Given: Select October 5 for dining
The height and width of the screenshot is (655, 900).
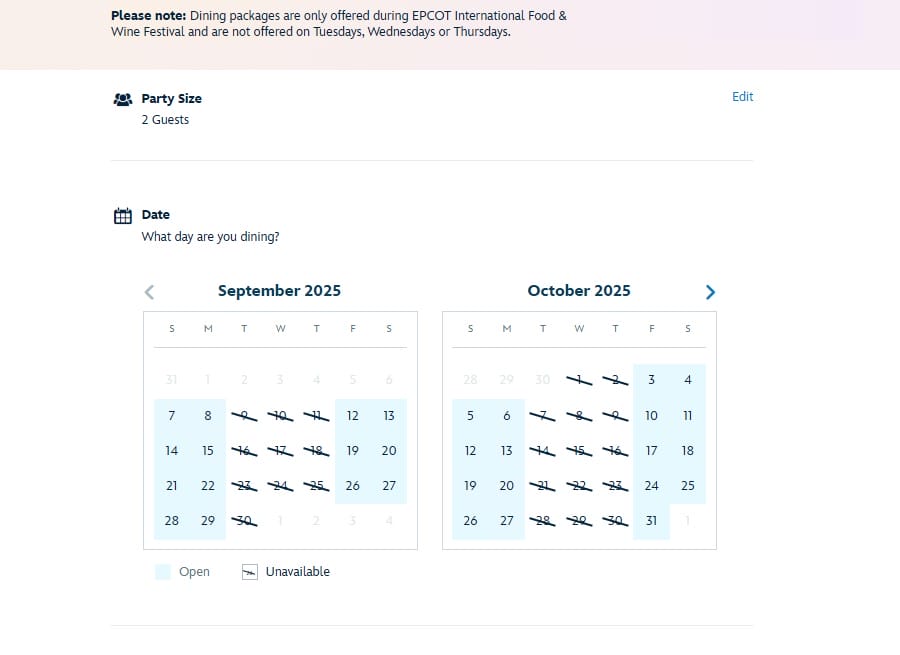Looking at the screenshot, I should 470,415.
